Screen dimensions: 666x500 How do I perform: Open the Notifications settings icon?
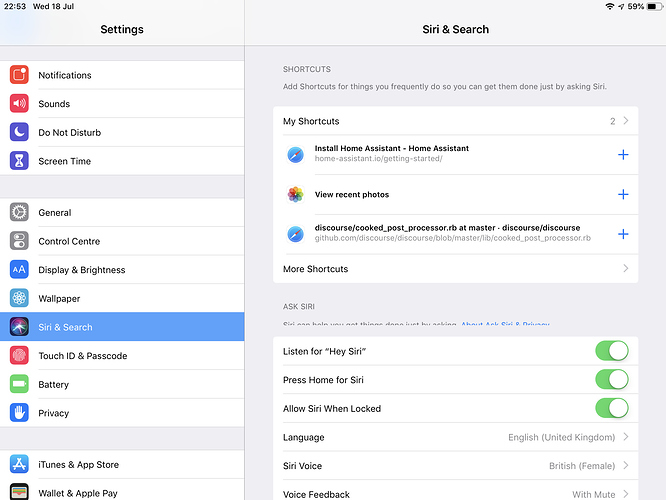[19, 75]
